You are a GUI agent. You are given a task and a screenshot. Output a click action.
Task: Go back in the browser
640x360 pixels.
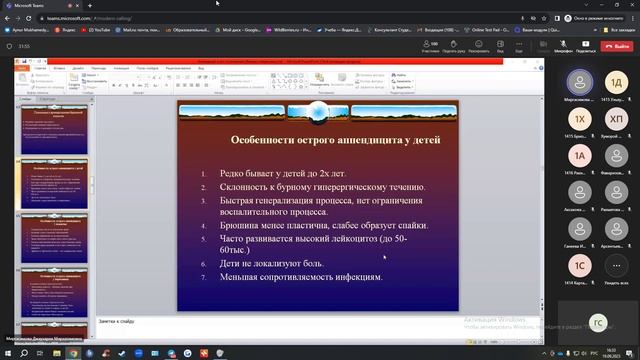pyautogui.click(x=7, y=18)
